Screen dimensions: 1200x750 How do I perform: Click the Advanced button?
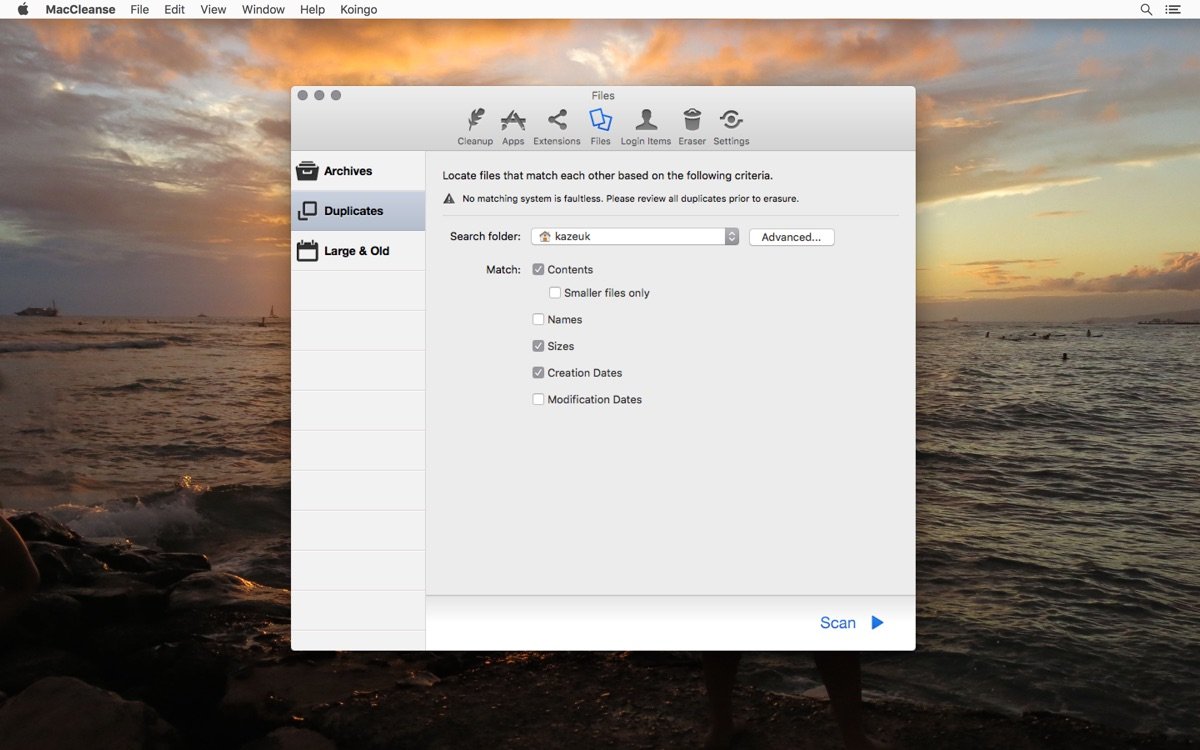791,237
